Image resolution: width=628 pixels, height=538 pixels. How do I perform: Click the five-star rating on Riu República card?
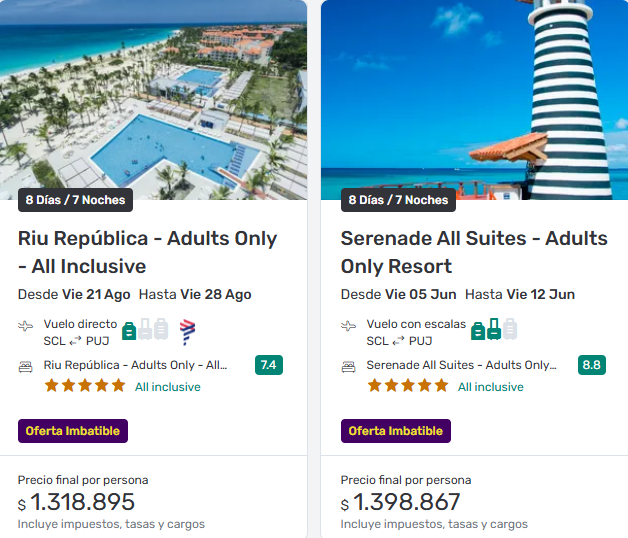pos(85,386)
